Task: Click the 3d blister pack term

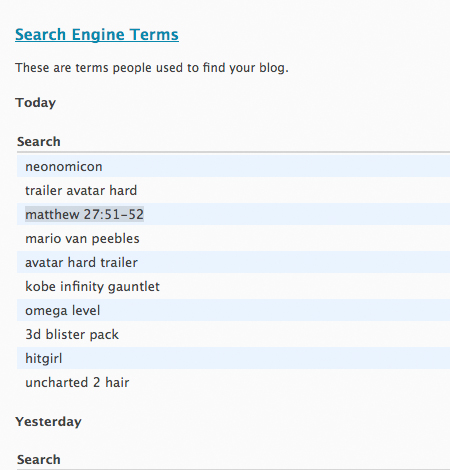Action: click(x=72, y=334)
